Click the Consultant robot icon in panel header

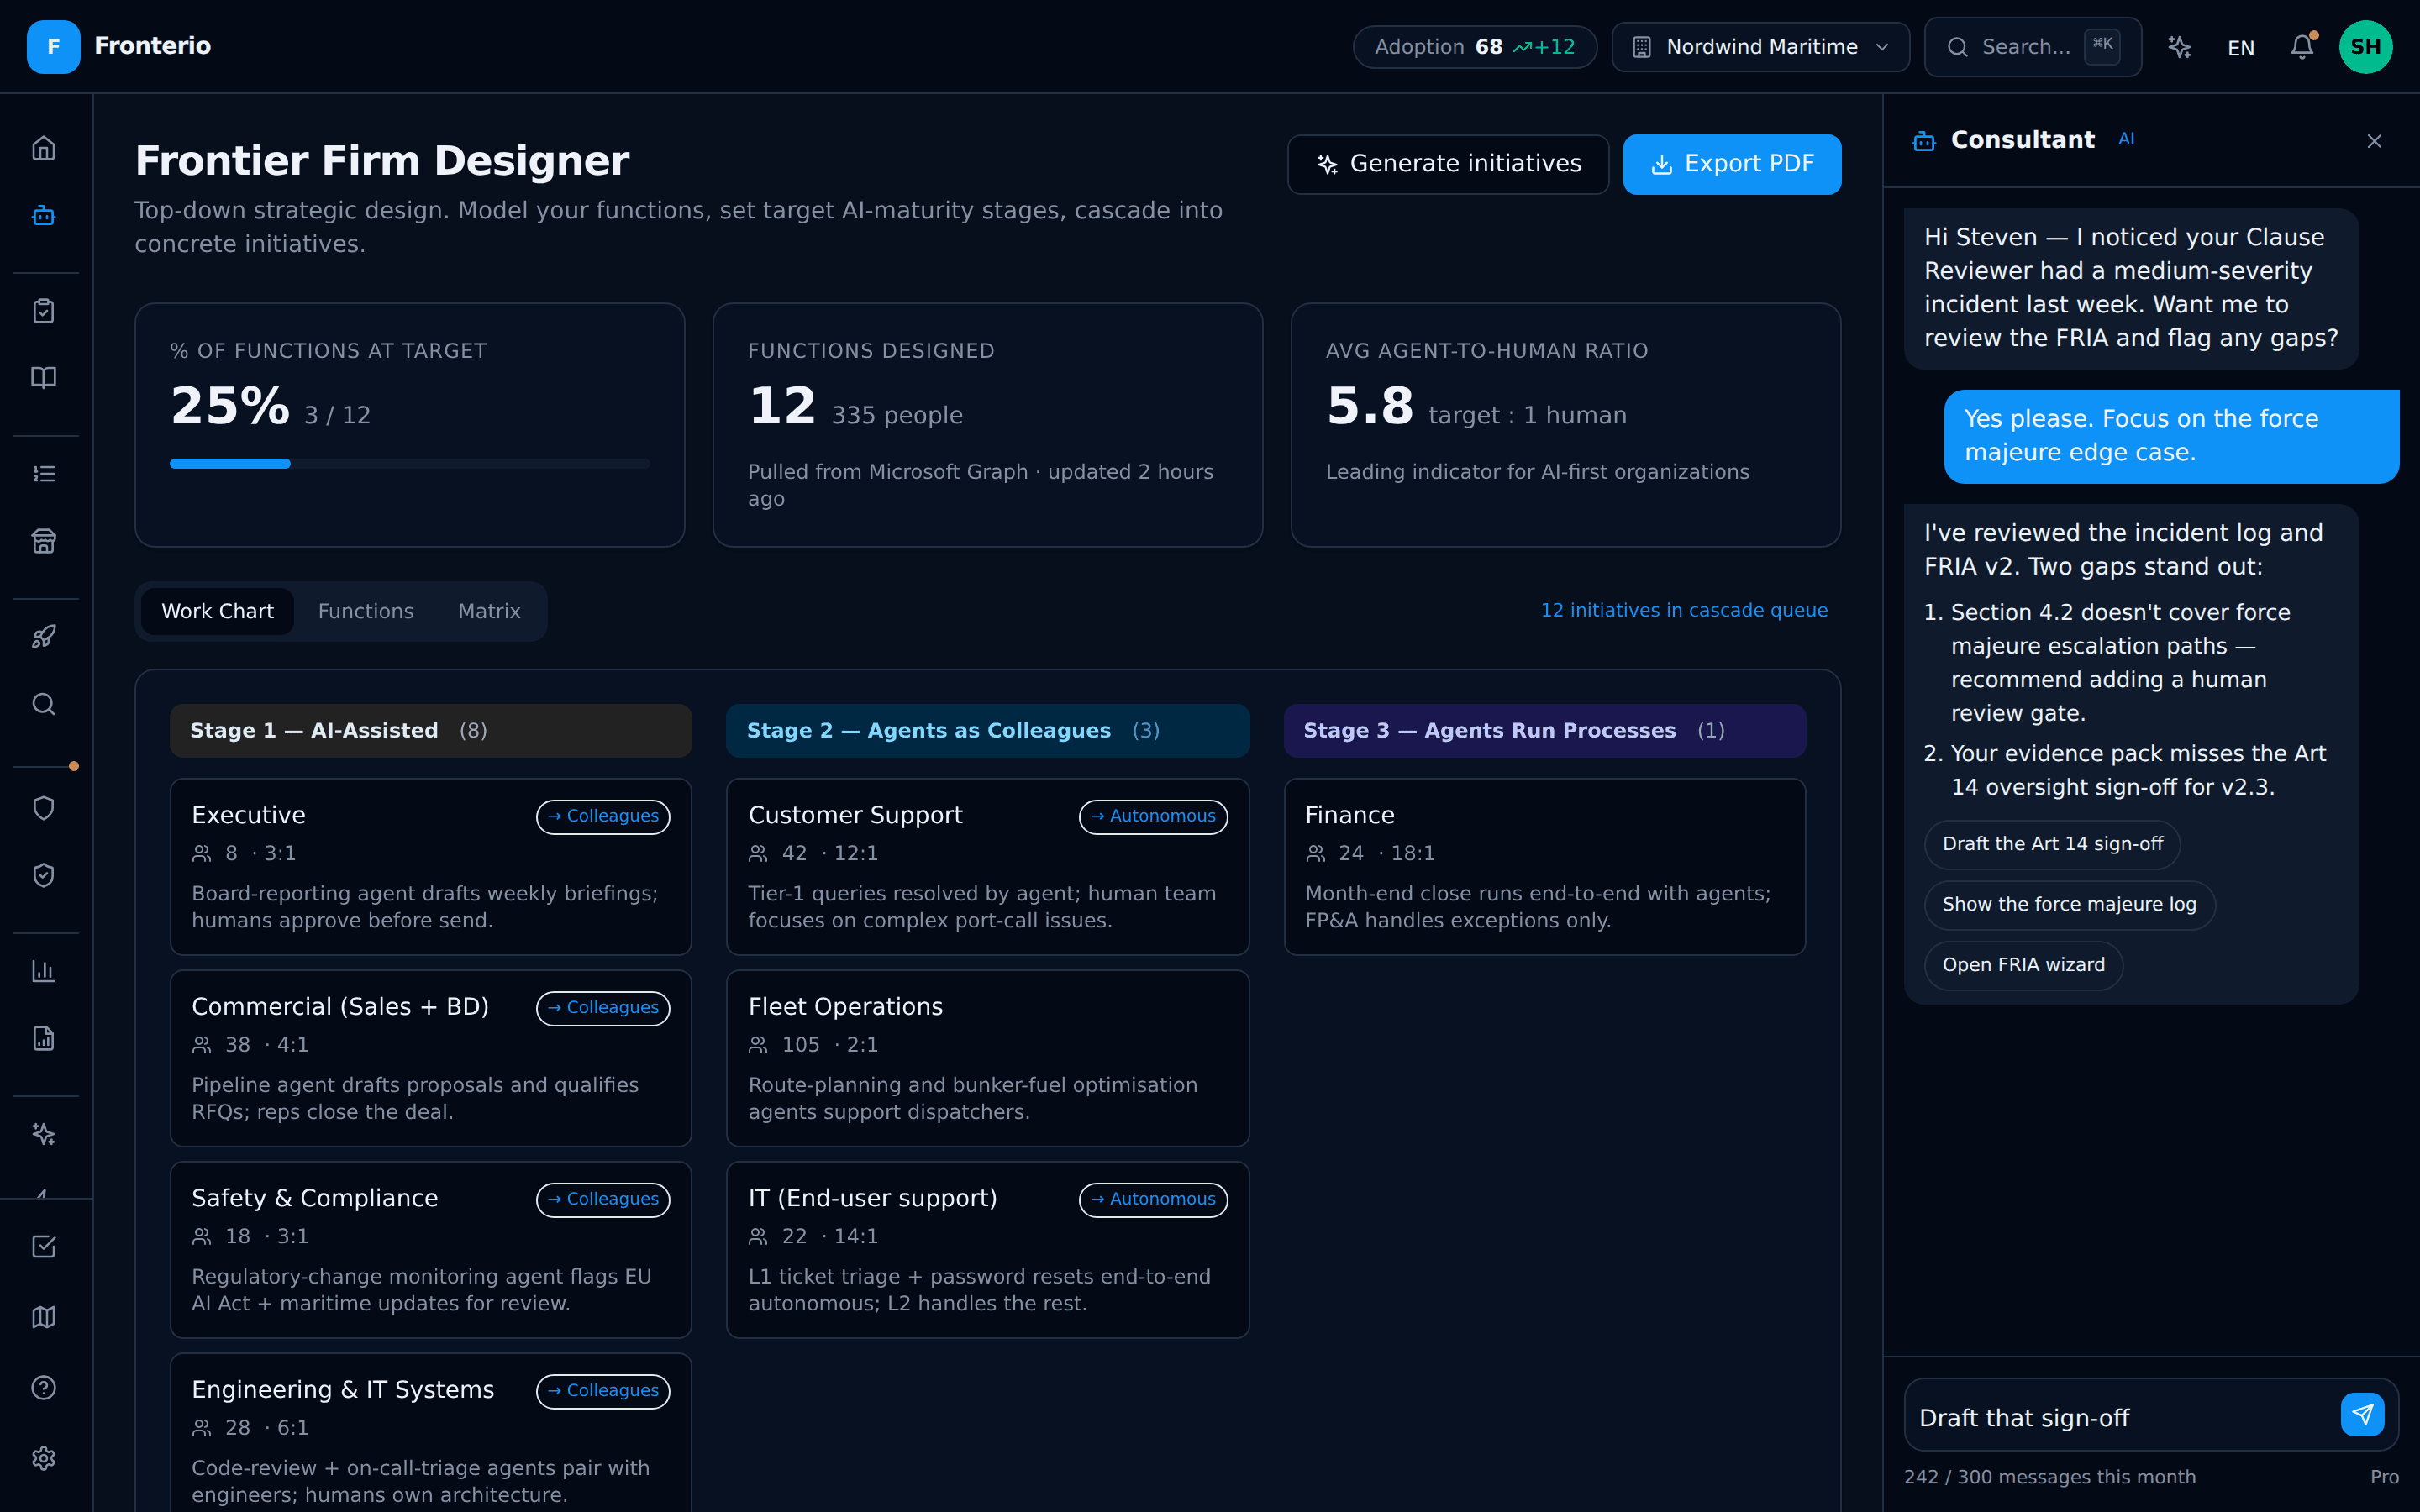(1923, 141)
